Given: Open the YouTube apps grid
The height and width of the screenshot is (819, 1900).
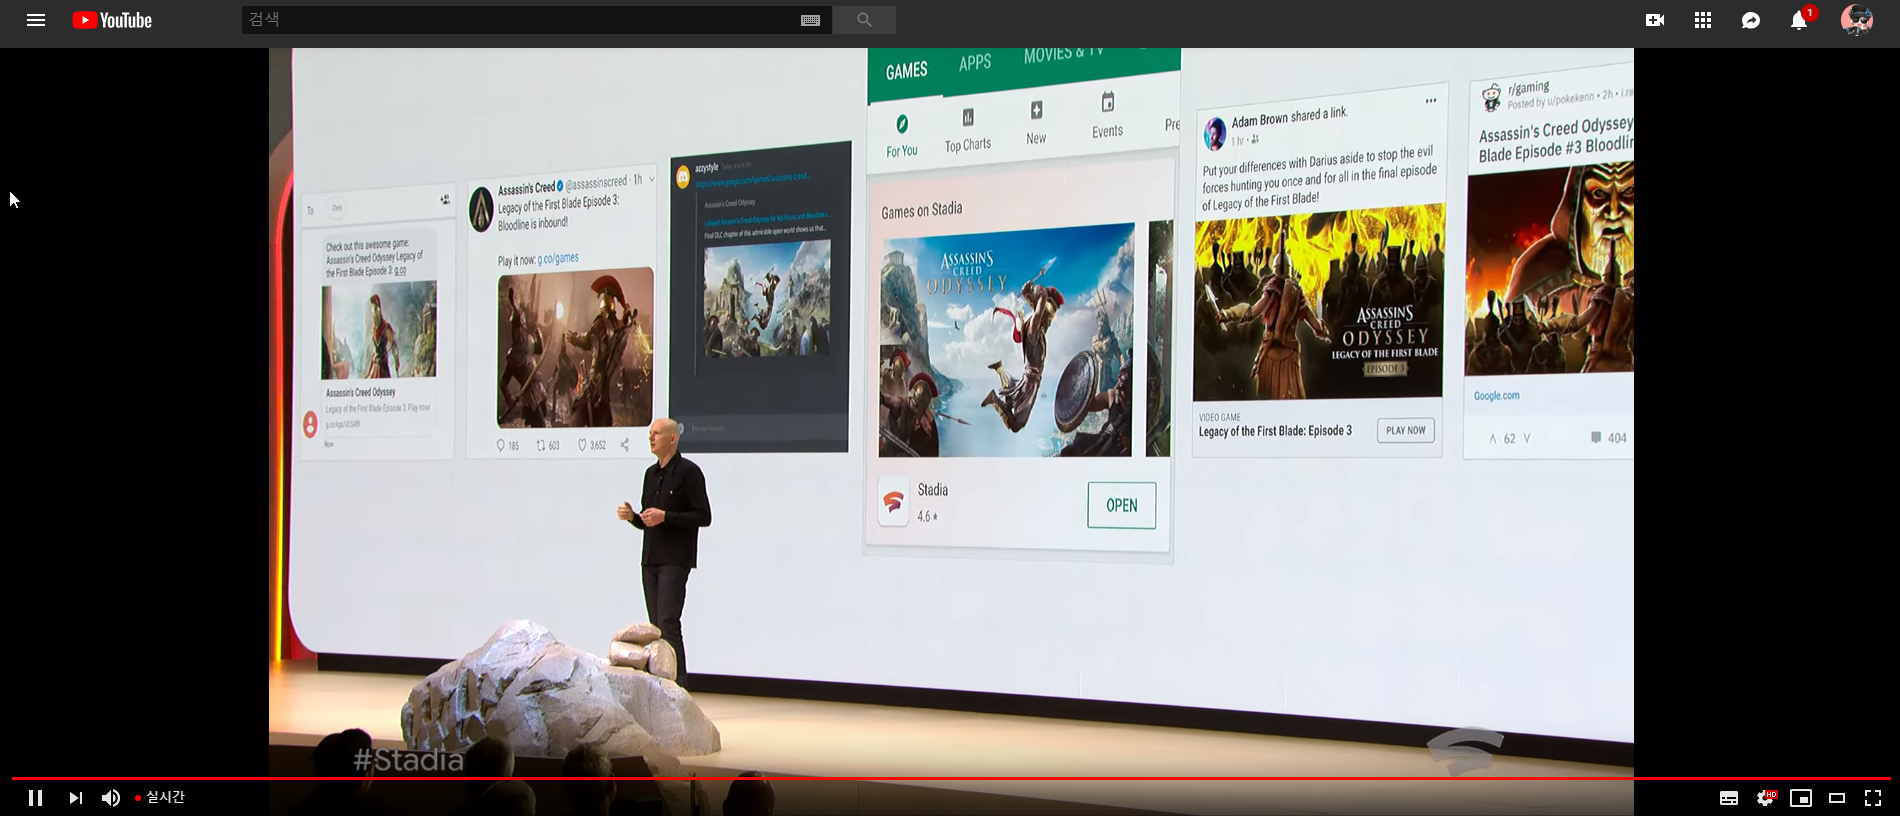Looking at the screenshot, I should point(1703,20).
